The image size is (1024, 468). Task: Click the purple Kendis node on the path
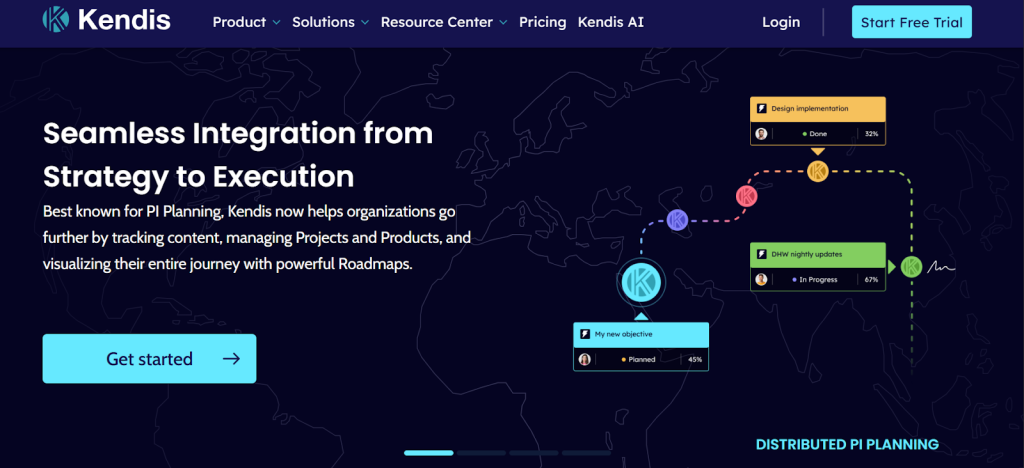click(677, 220)
